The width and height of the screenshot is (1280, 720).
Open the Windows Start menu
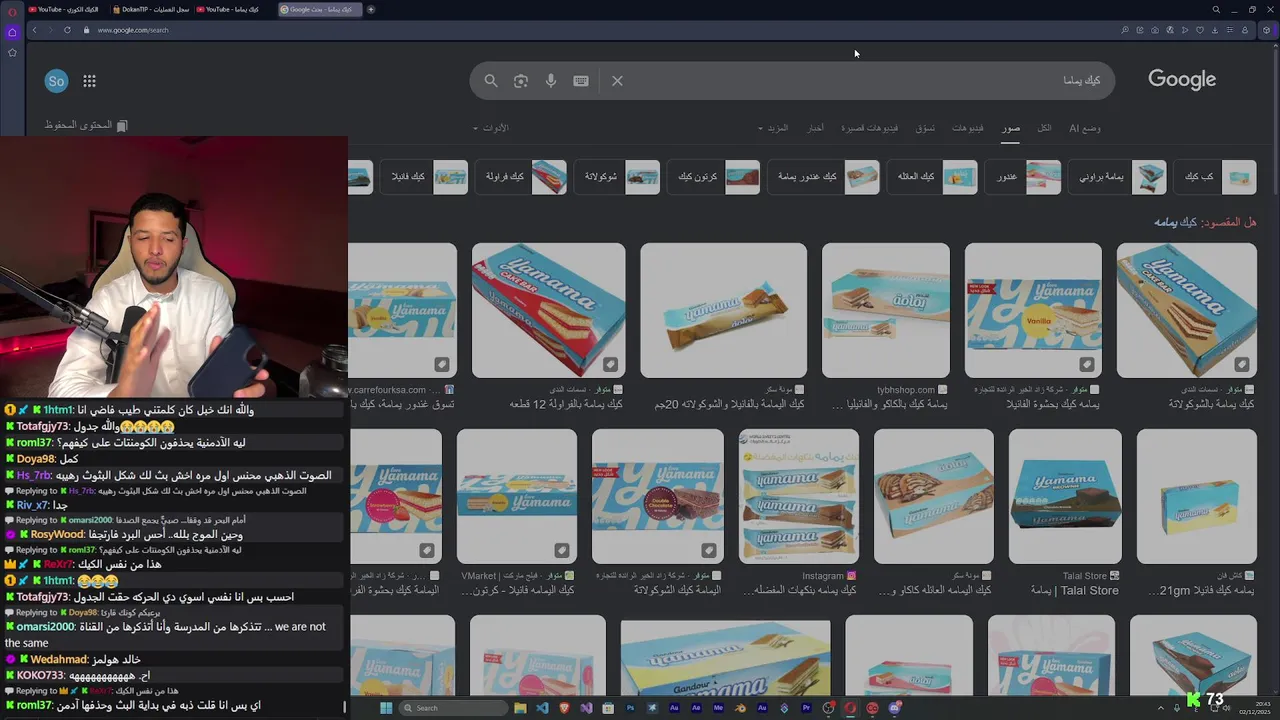point(386,708)
